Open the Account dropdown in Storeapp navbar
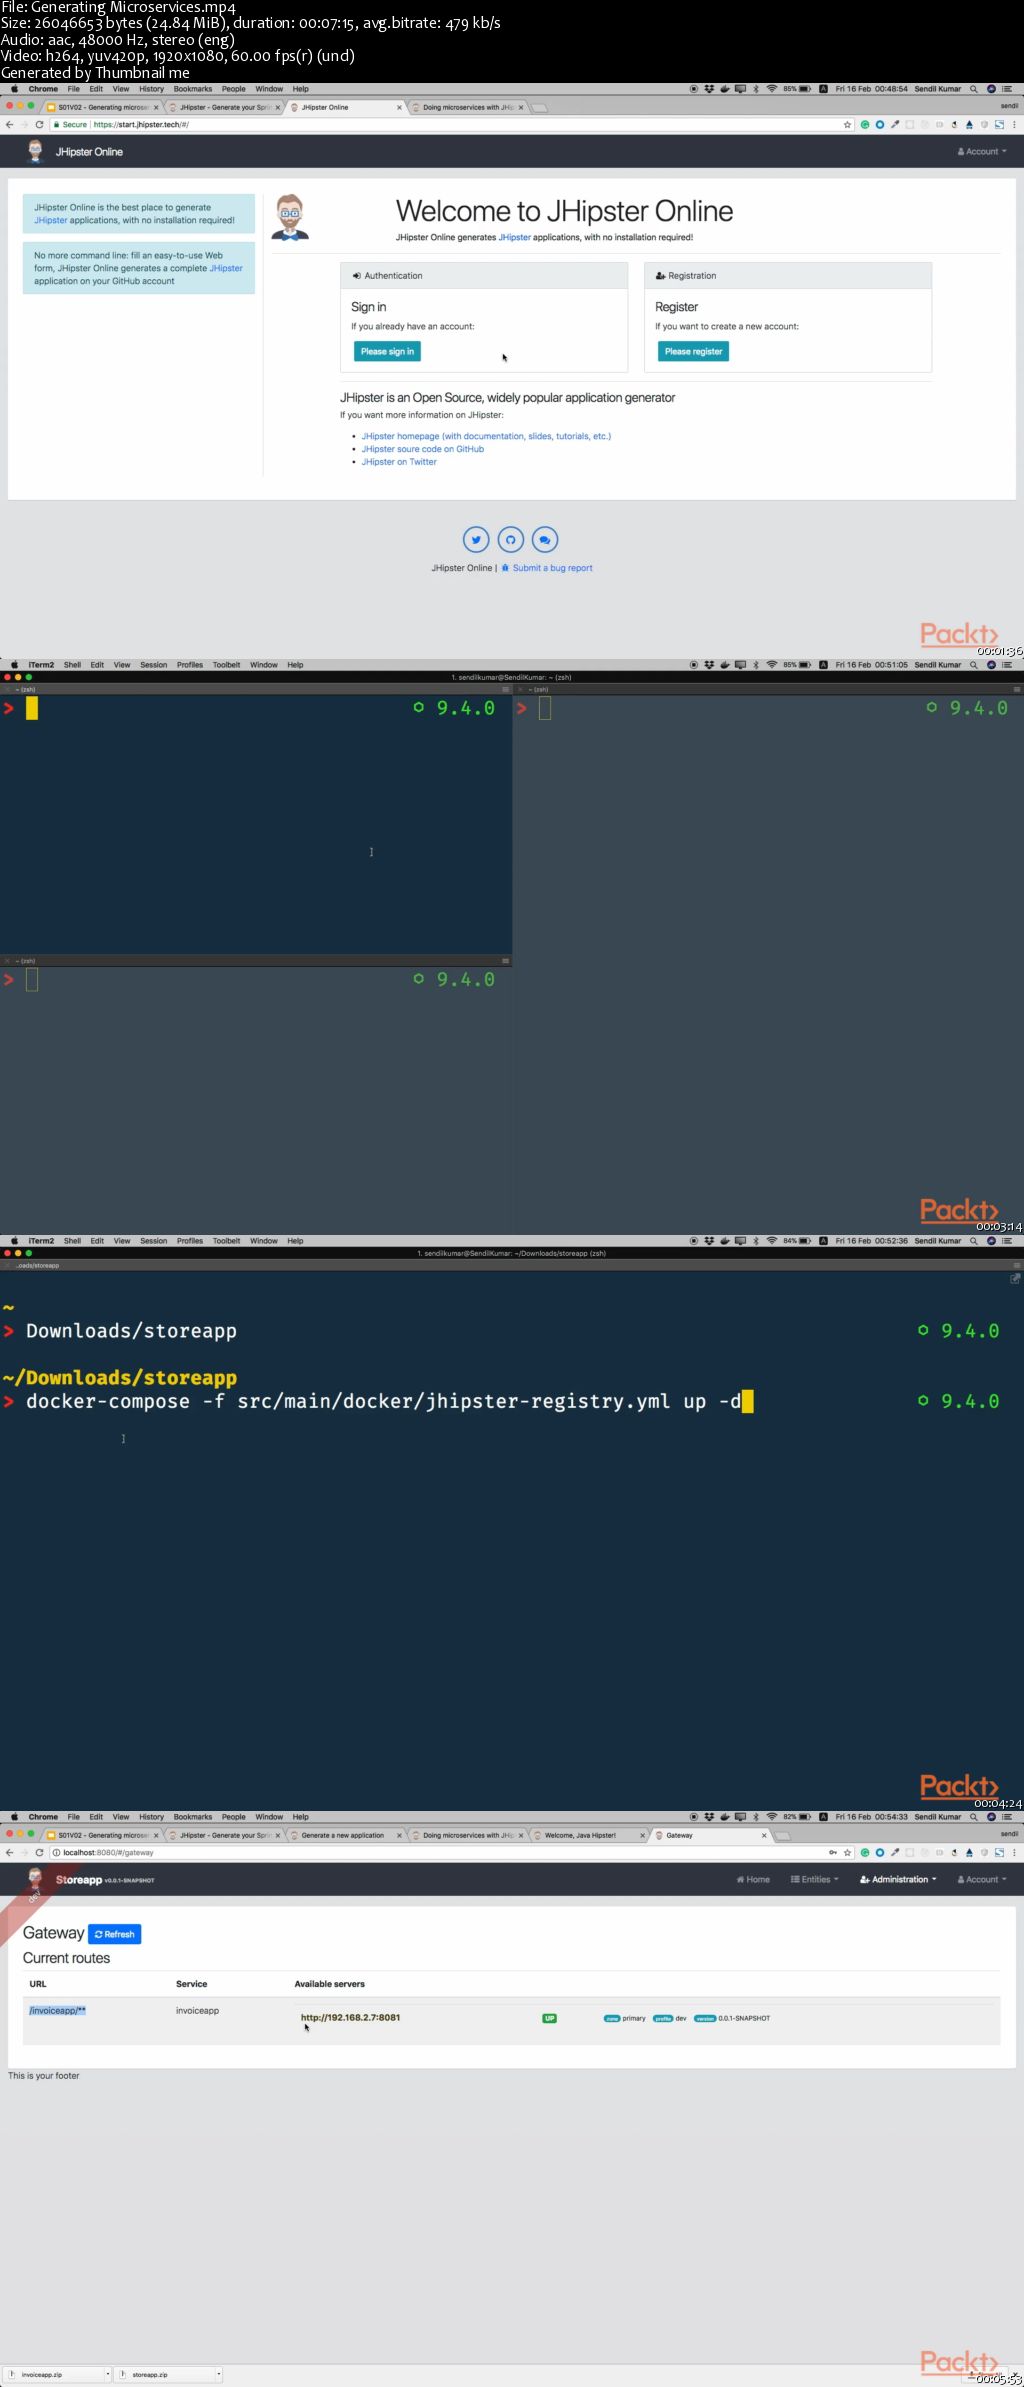1024x2387 pixels. click(982, 1880)
